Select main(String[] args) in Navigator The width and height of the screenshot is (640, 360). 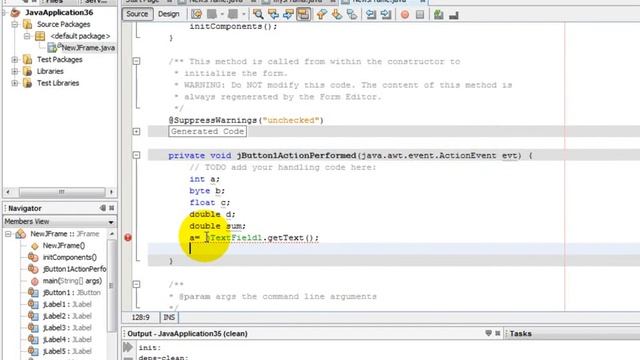pyautogui.click(x=72, y=281)
